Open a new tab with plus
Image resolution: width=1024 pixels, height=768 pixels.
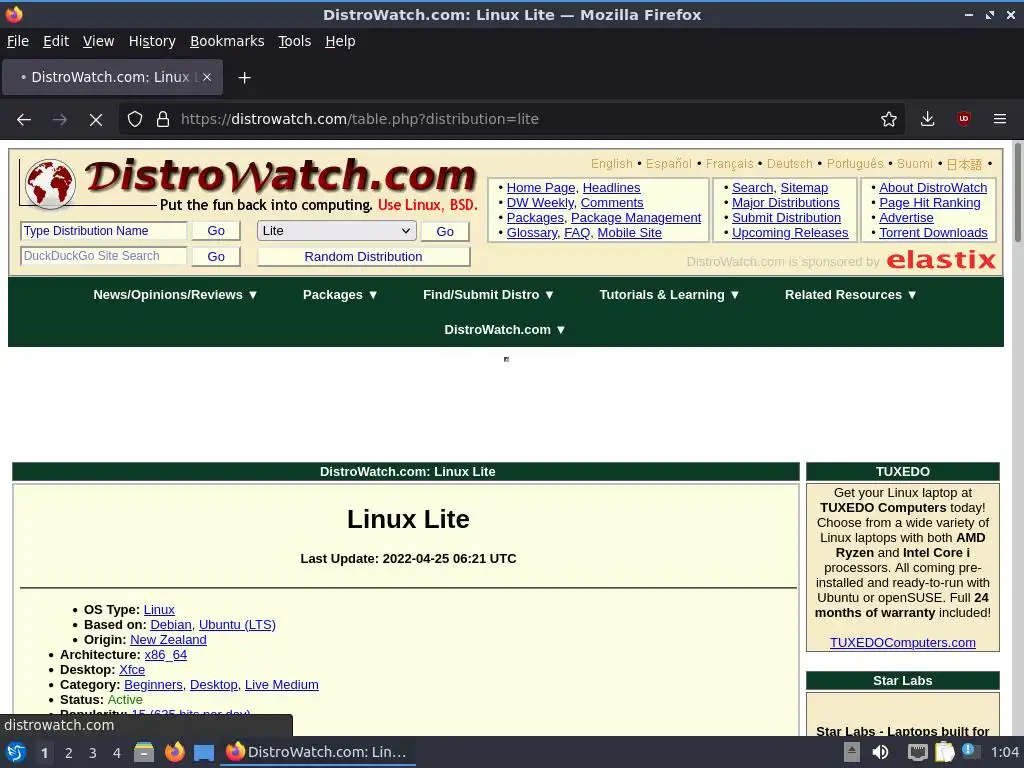pos(244,78)
